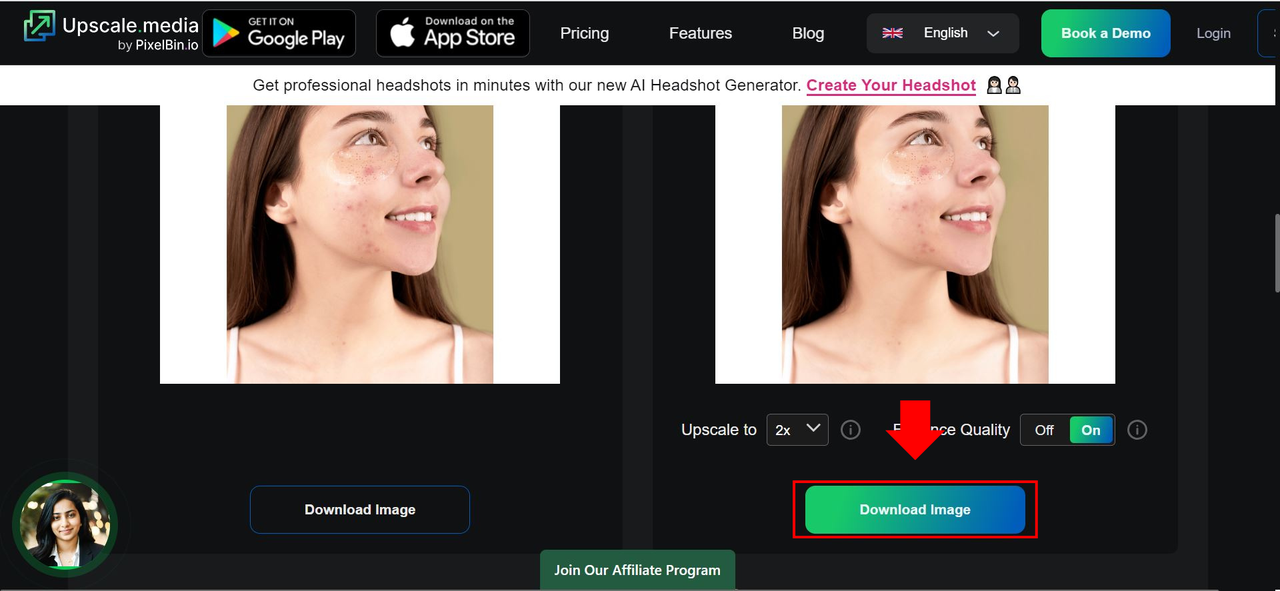
Task: Follow the Create Your Headshot link
Action: (x=891, y=85)
